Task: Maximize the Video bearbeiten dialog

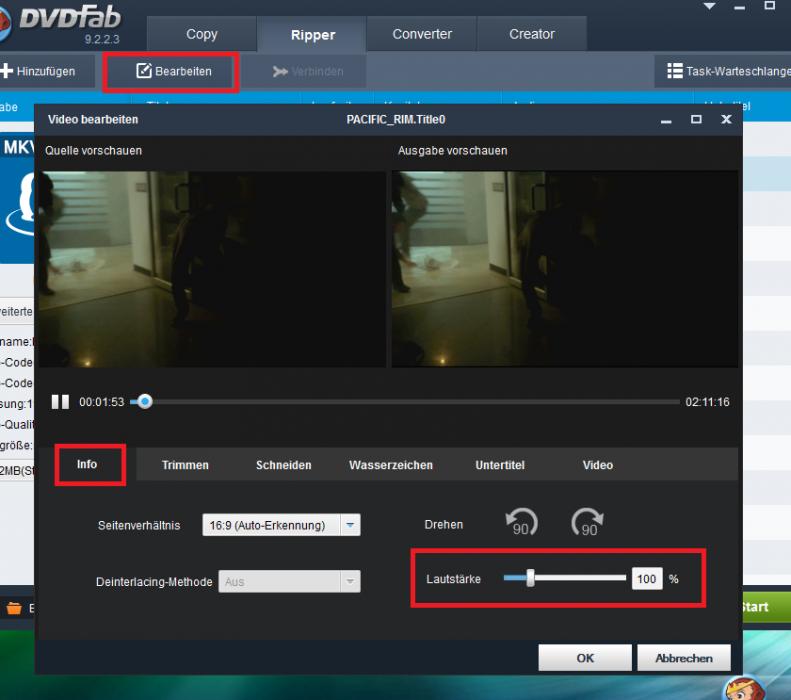Action: click(696, 120)
